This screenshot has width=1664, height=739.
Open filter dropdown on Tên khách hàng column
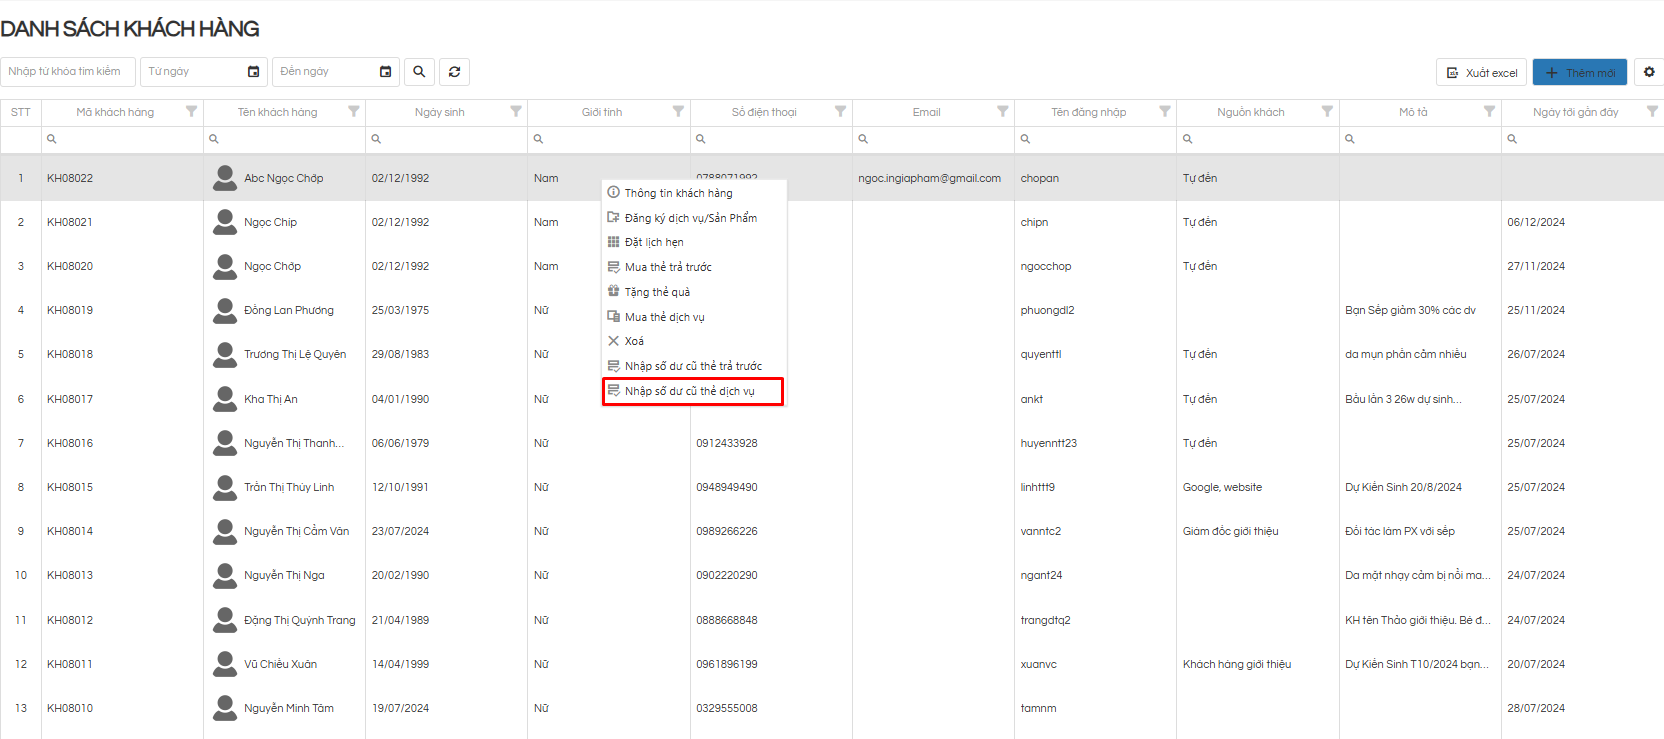353,112
